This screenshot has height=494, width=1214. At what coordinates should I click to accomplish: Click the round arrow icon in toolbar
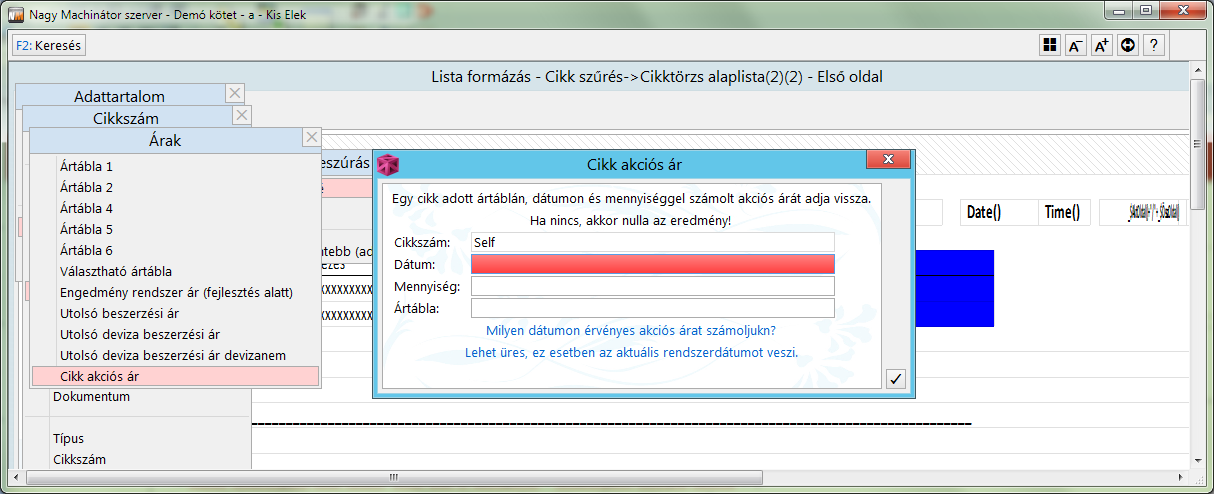pos(1127,45)
